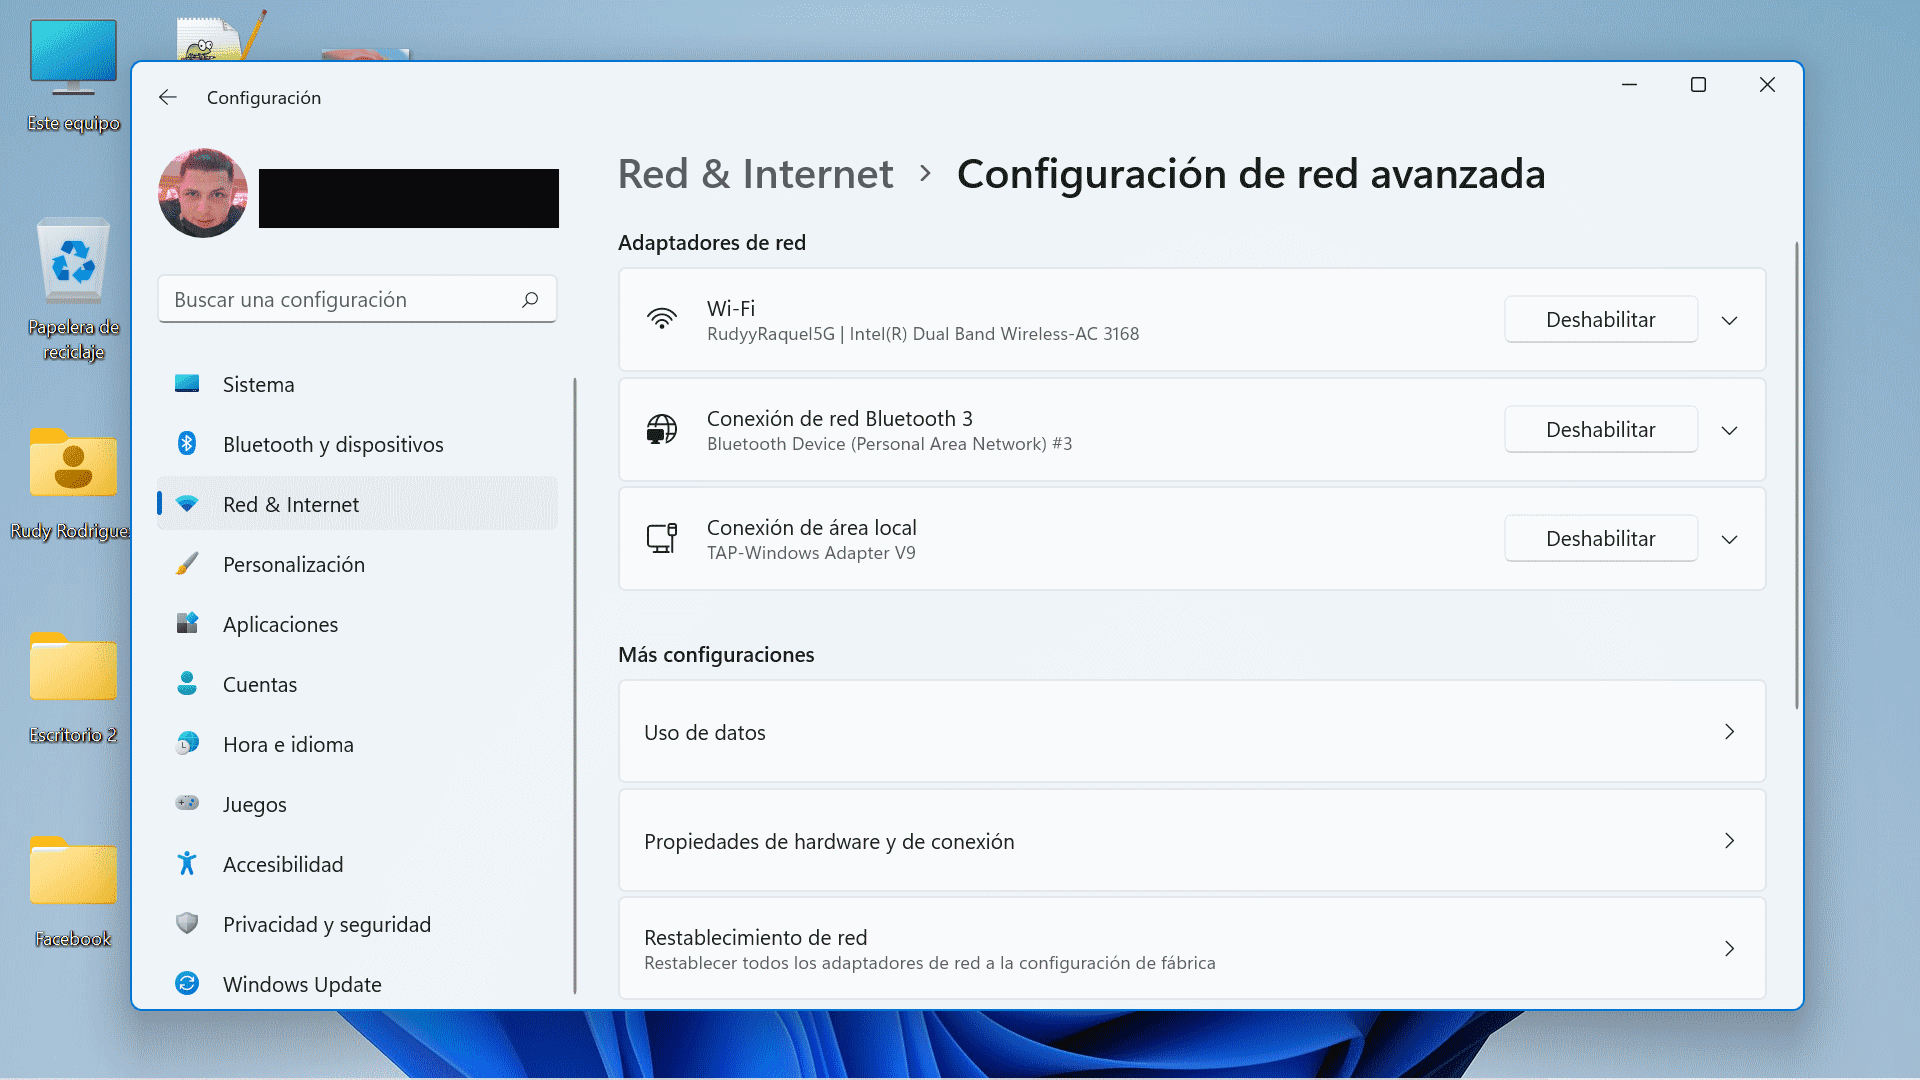Click chevron on Propiedades de hardware row
1920x1080 pixels.
point(1729,841)
